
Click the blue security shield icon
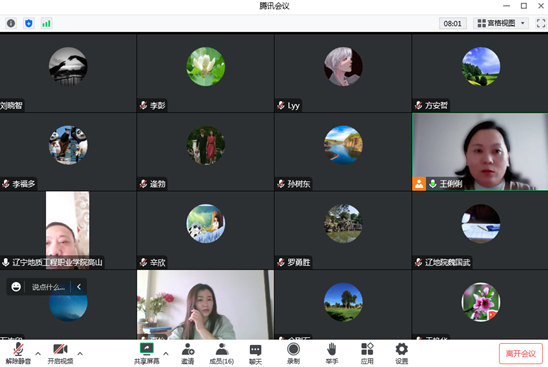coord(29,23)
